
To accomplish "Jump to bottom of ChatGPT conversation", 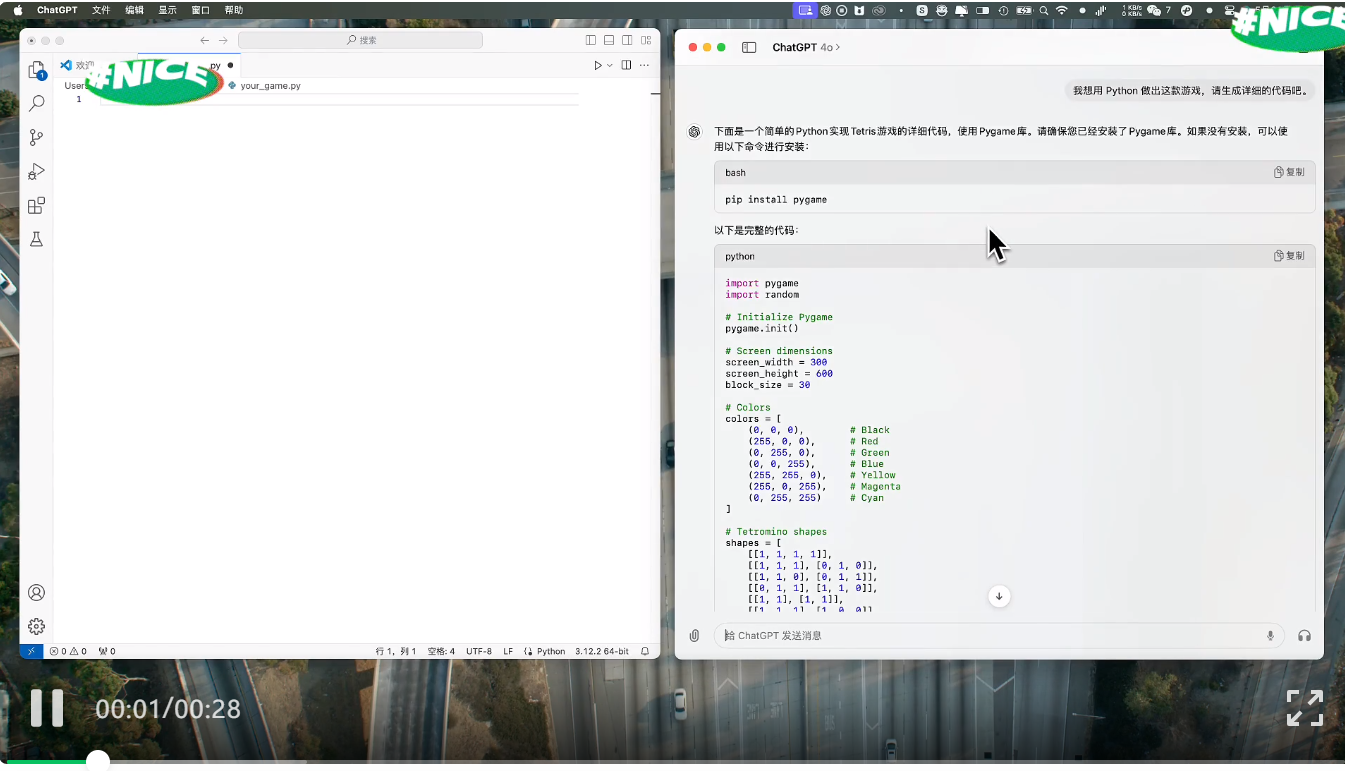I will (998, 596).
